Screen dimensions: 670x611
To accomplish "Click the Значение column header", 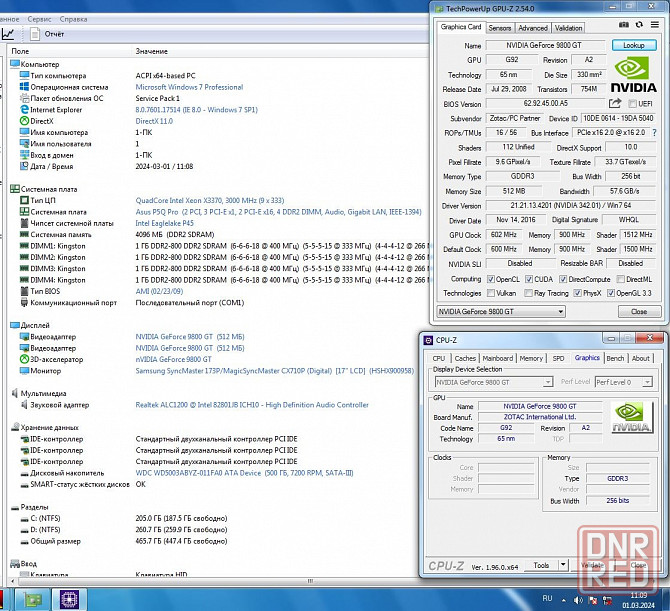I will pos(151,51).
